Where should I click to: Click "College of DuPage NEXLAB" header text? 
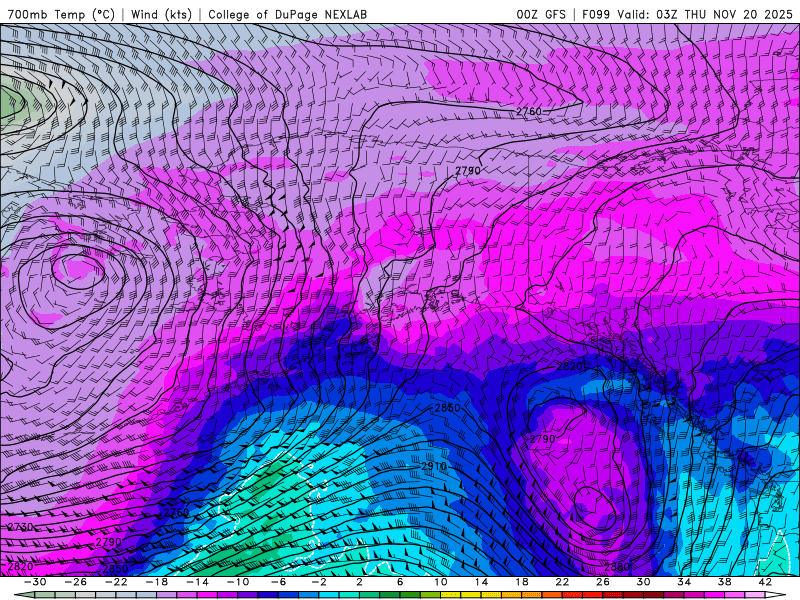tap(287, 14)
